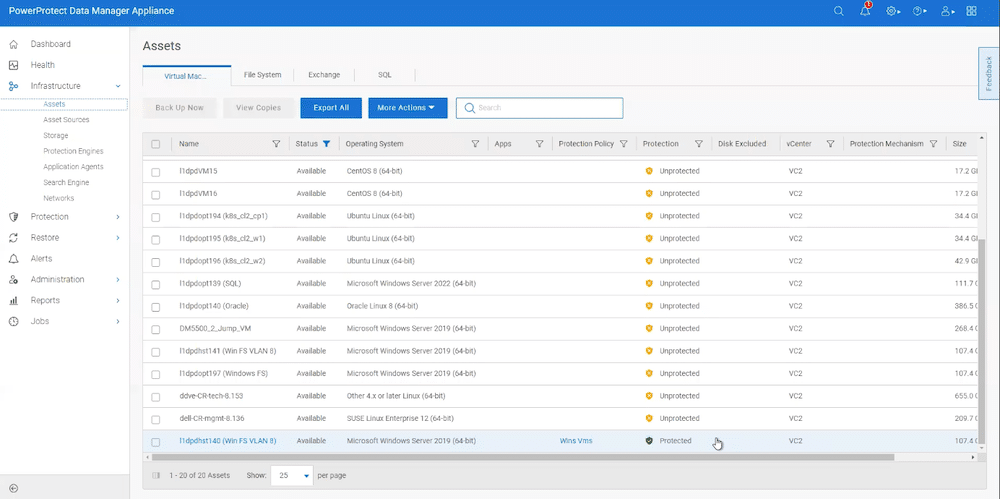Open Protection Engines in sidebar
This screenshot has height=499, width=1000.
click(73, 151)
